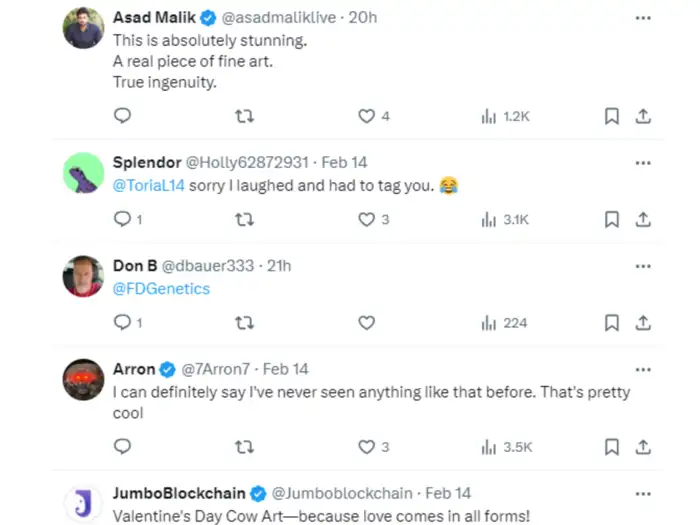Viewport: 700px width, 525px height.
Task: Open more options on Don B's tweet
Action: [x=643, y=266]
